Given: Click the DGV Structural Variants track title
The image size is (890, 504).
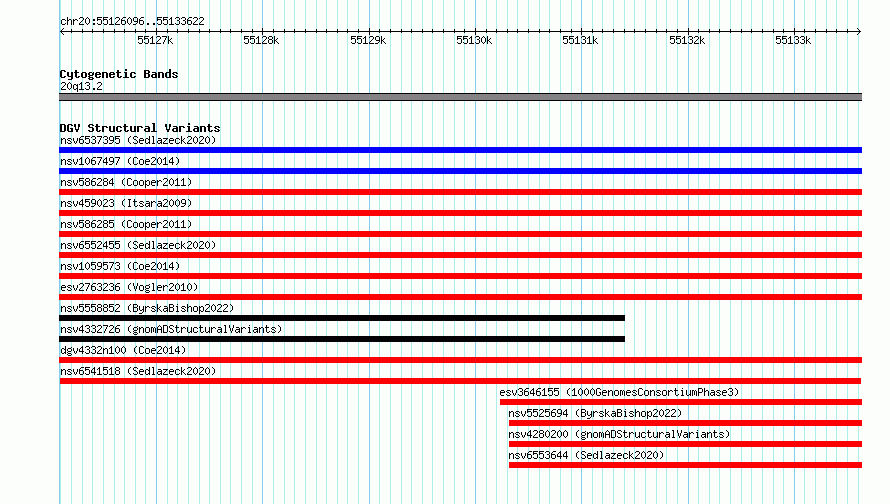Looking at the screenshot, I should [x=140, y=128].
